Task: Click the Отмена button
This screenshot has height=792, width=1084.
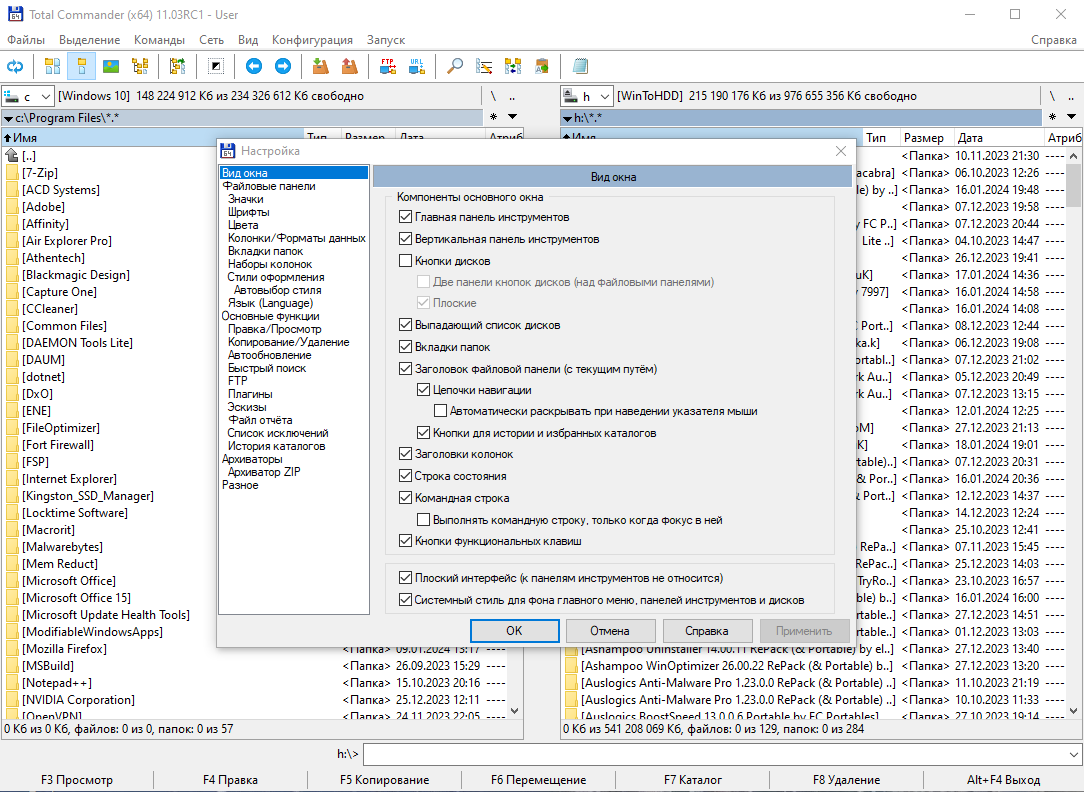Action: tap(610, 631)
